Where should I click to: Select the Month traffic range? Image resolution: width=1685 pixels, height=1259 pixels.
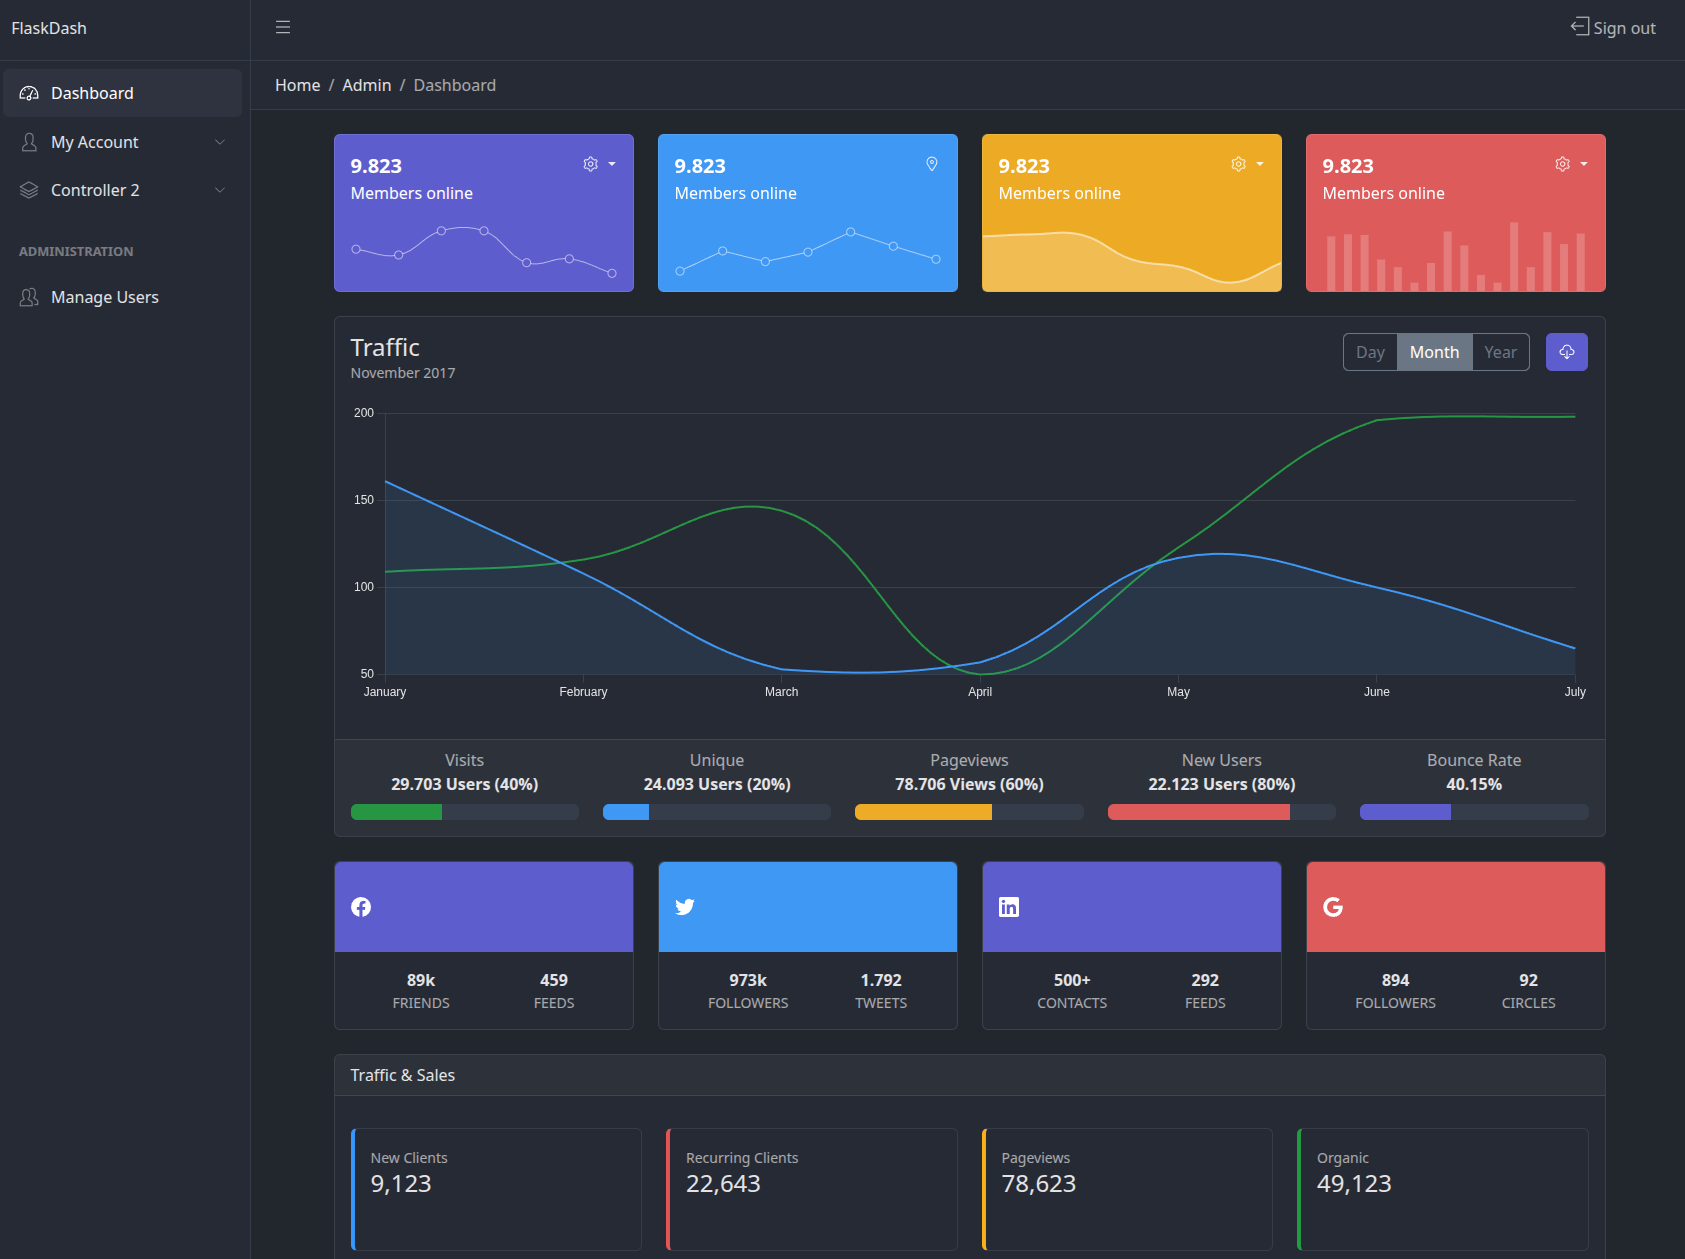point(1434,352)
